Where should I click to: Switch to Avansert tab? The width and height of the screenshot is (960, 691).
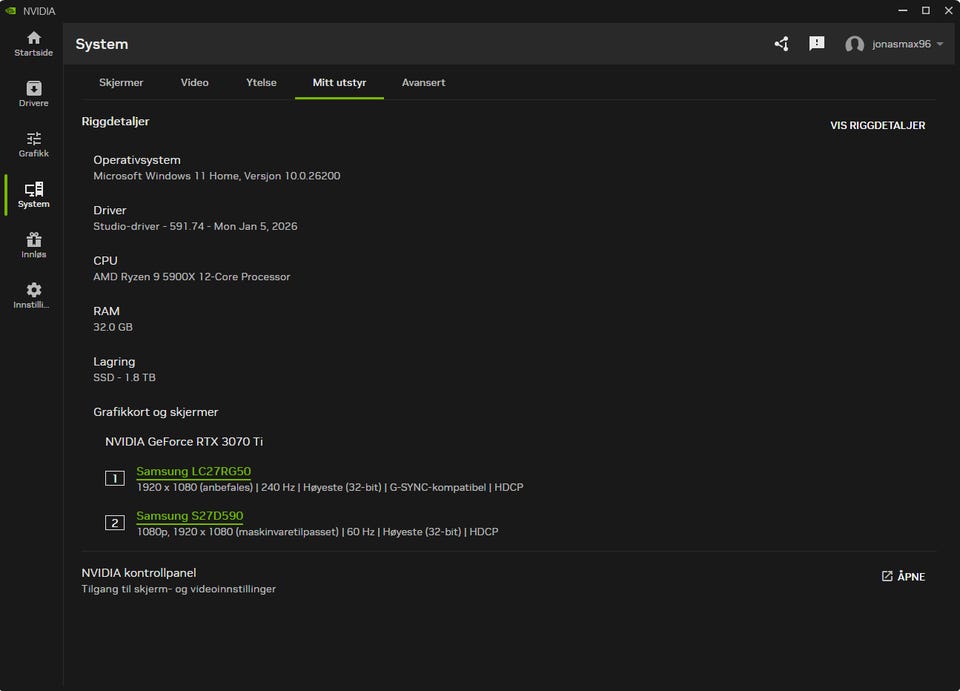[x=424, y=83]
